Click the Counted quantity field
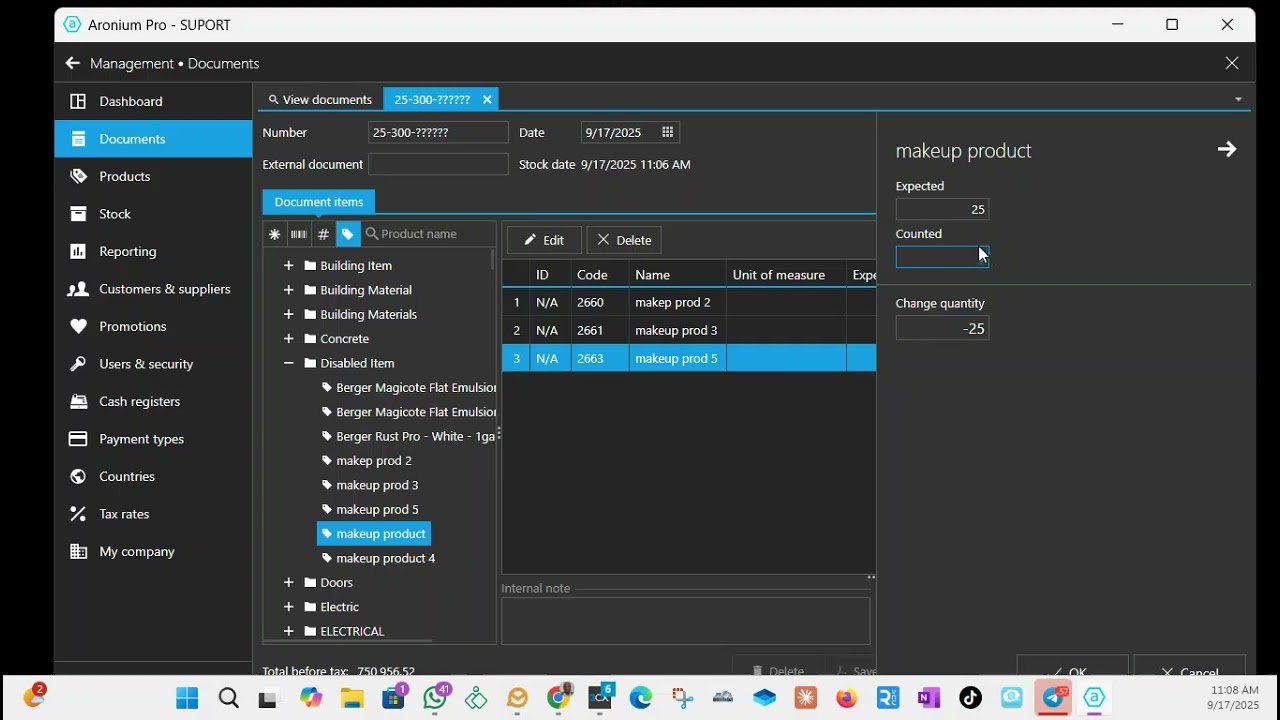Viewport: 1280px width, 720px height. 942,257
